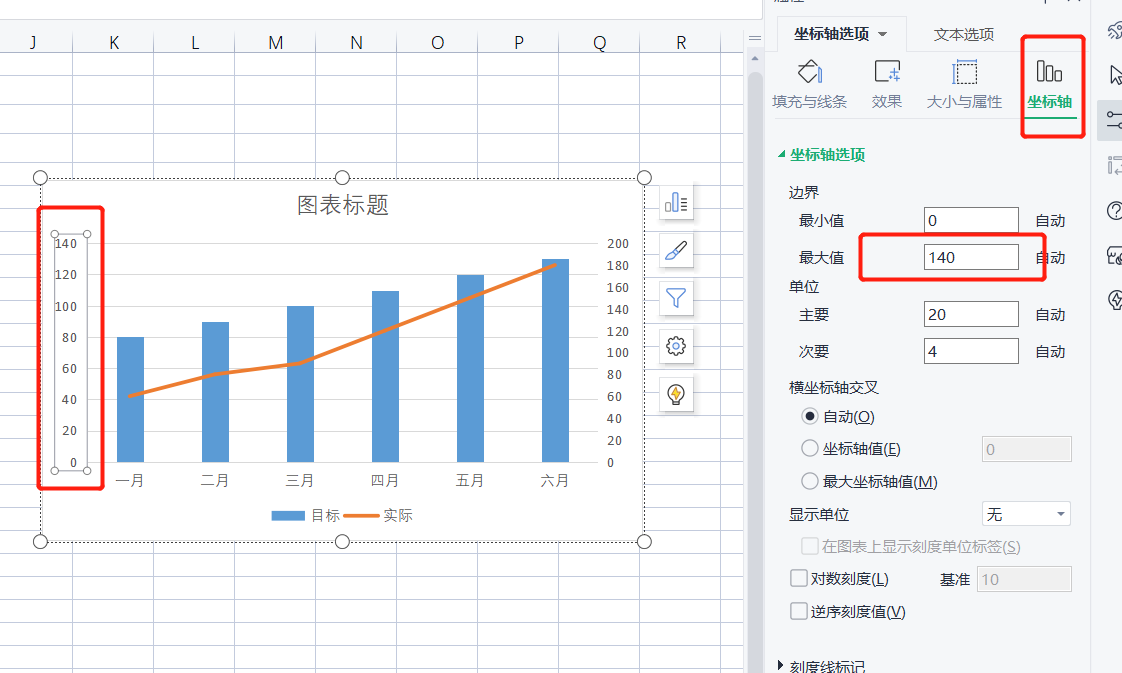
Task: Click the chart filter funnel button
Action: point(676,298)
